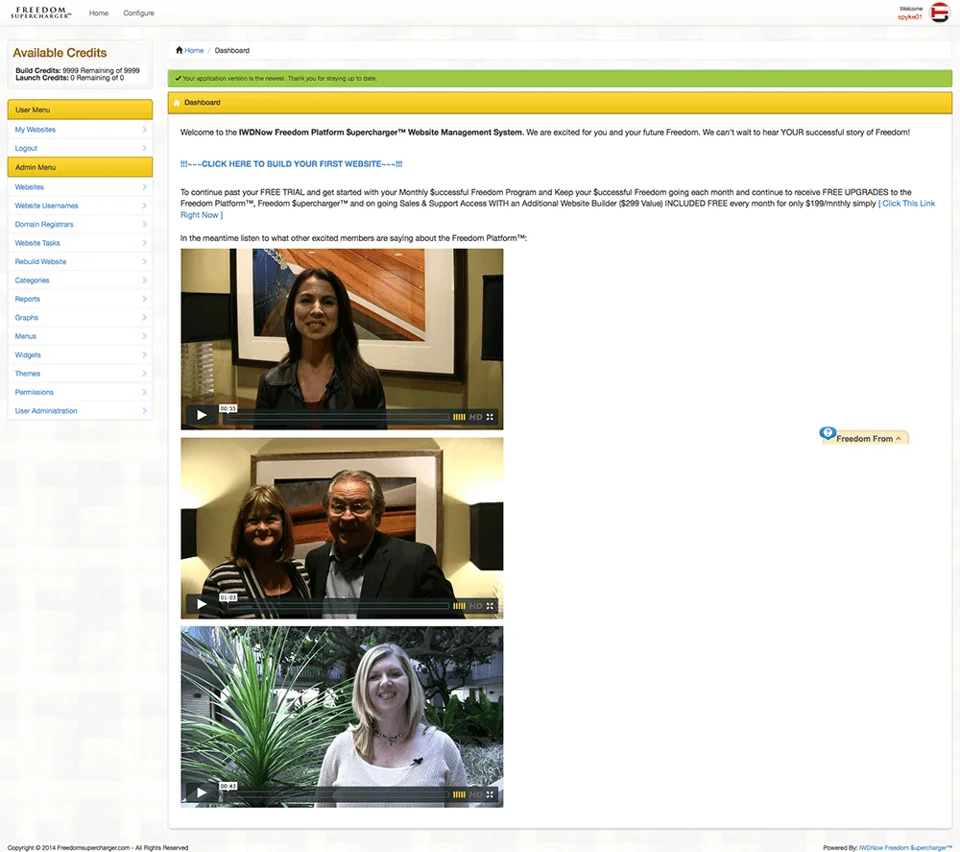Click the build your first website link
This screenshot has width=960, height=852.
coord(291,164)
